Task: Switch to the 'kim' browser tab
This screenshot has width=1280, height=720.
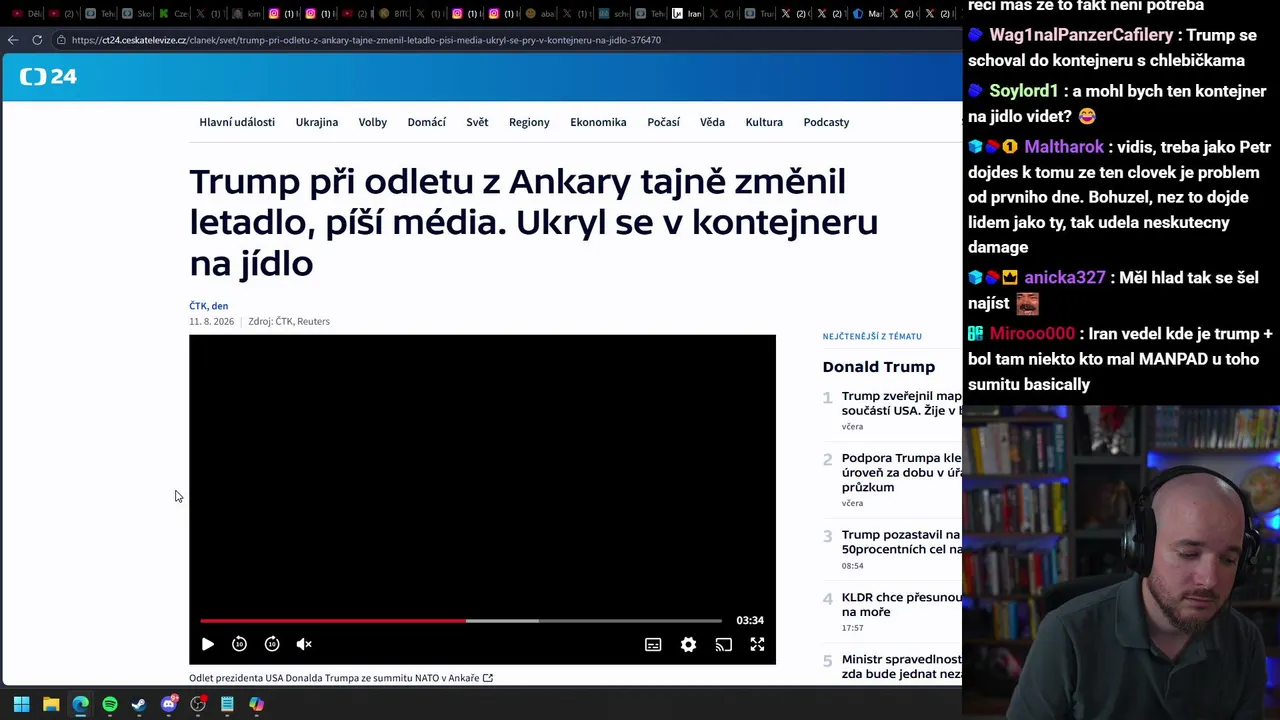Action: pyautogui.click(x=248, y=14)
